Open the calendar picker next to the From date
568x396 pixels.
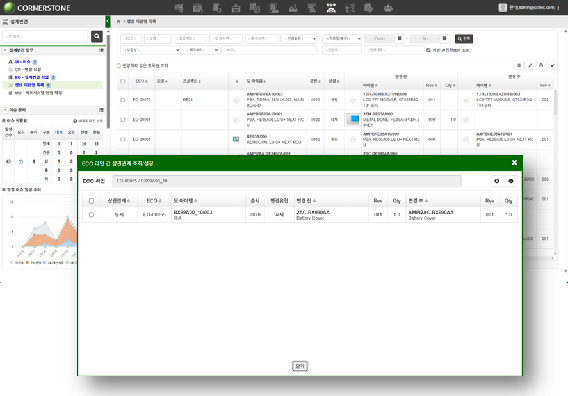tap(400, 38)
